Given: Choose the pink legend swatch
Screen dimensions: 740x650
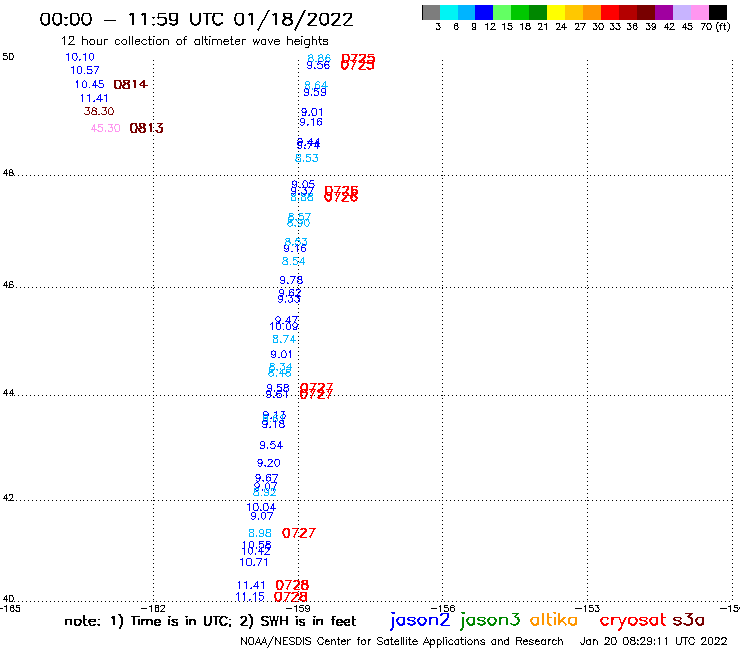Looking at the screenshot, I should 700,12.
